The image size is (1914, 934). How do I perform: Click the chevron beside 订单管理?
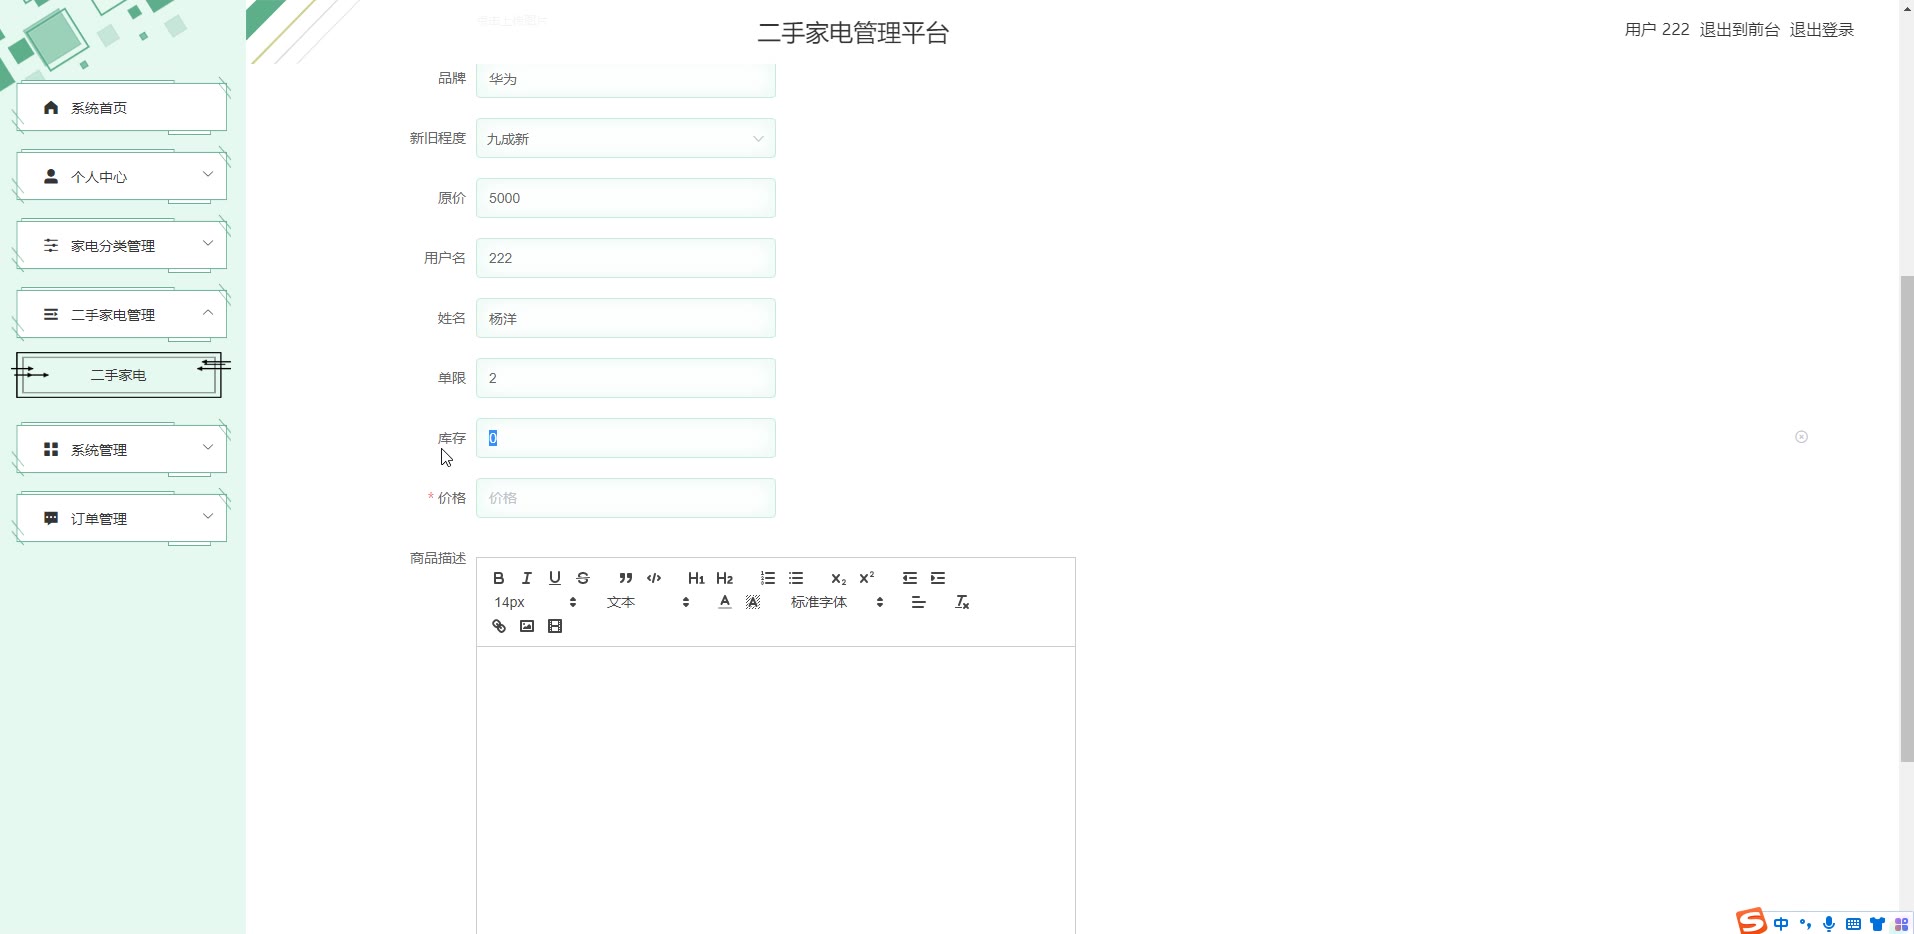click(208, 516)
